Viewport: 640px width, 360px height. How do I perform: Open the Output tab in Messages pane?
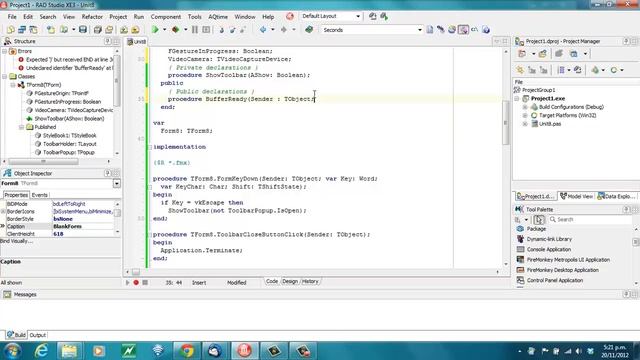pos(38,335)
